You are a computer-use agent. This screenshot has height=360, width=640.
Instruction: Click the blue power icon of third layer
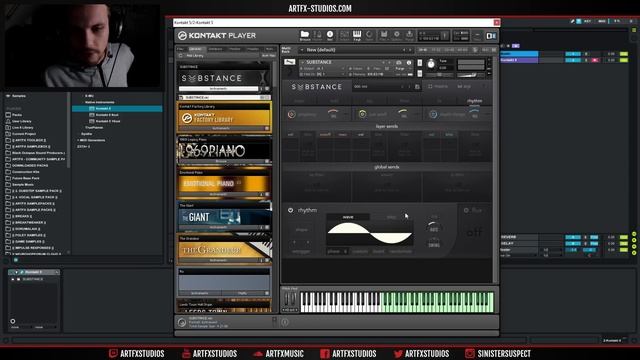[x=433, y=115]
